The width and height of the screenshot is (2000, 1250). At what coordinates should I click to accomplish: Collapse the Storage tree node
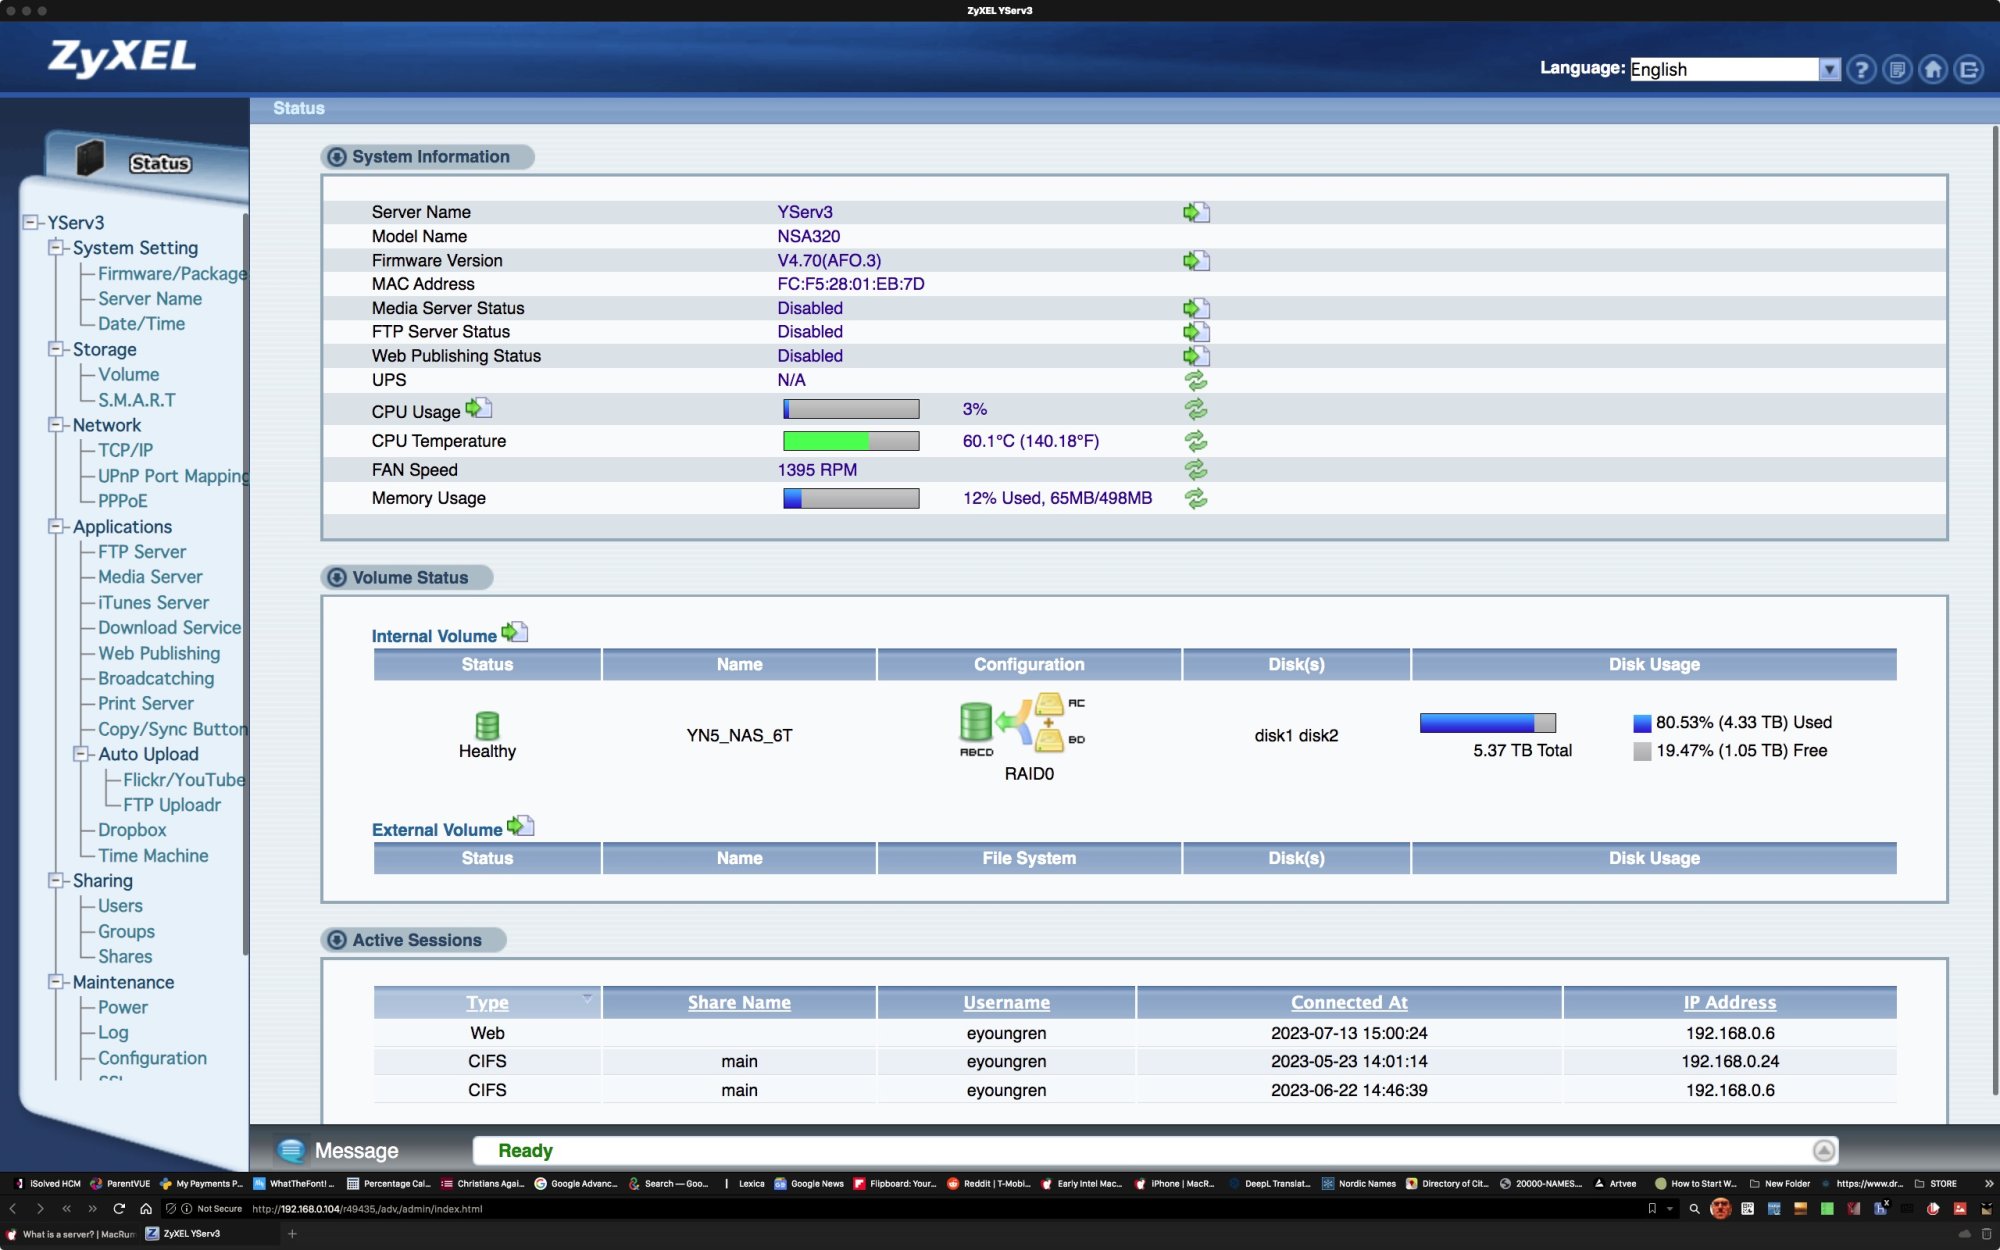(56, 349)
